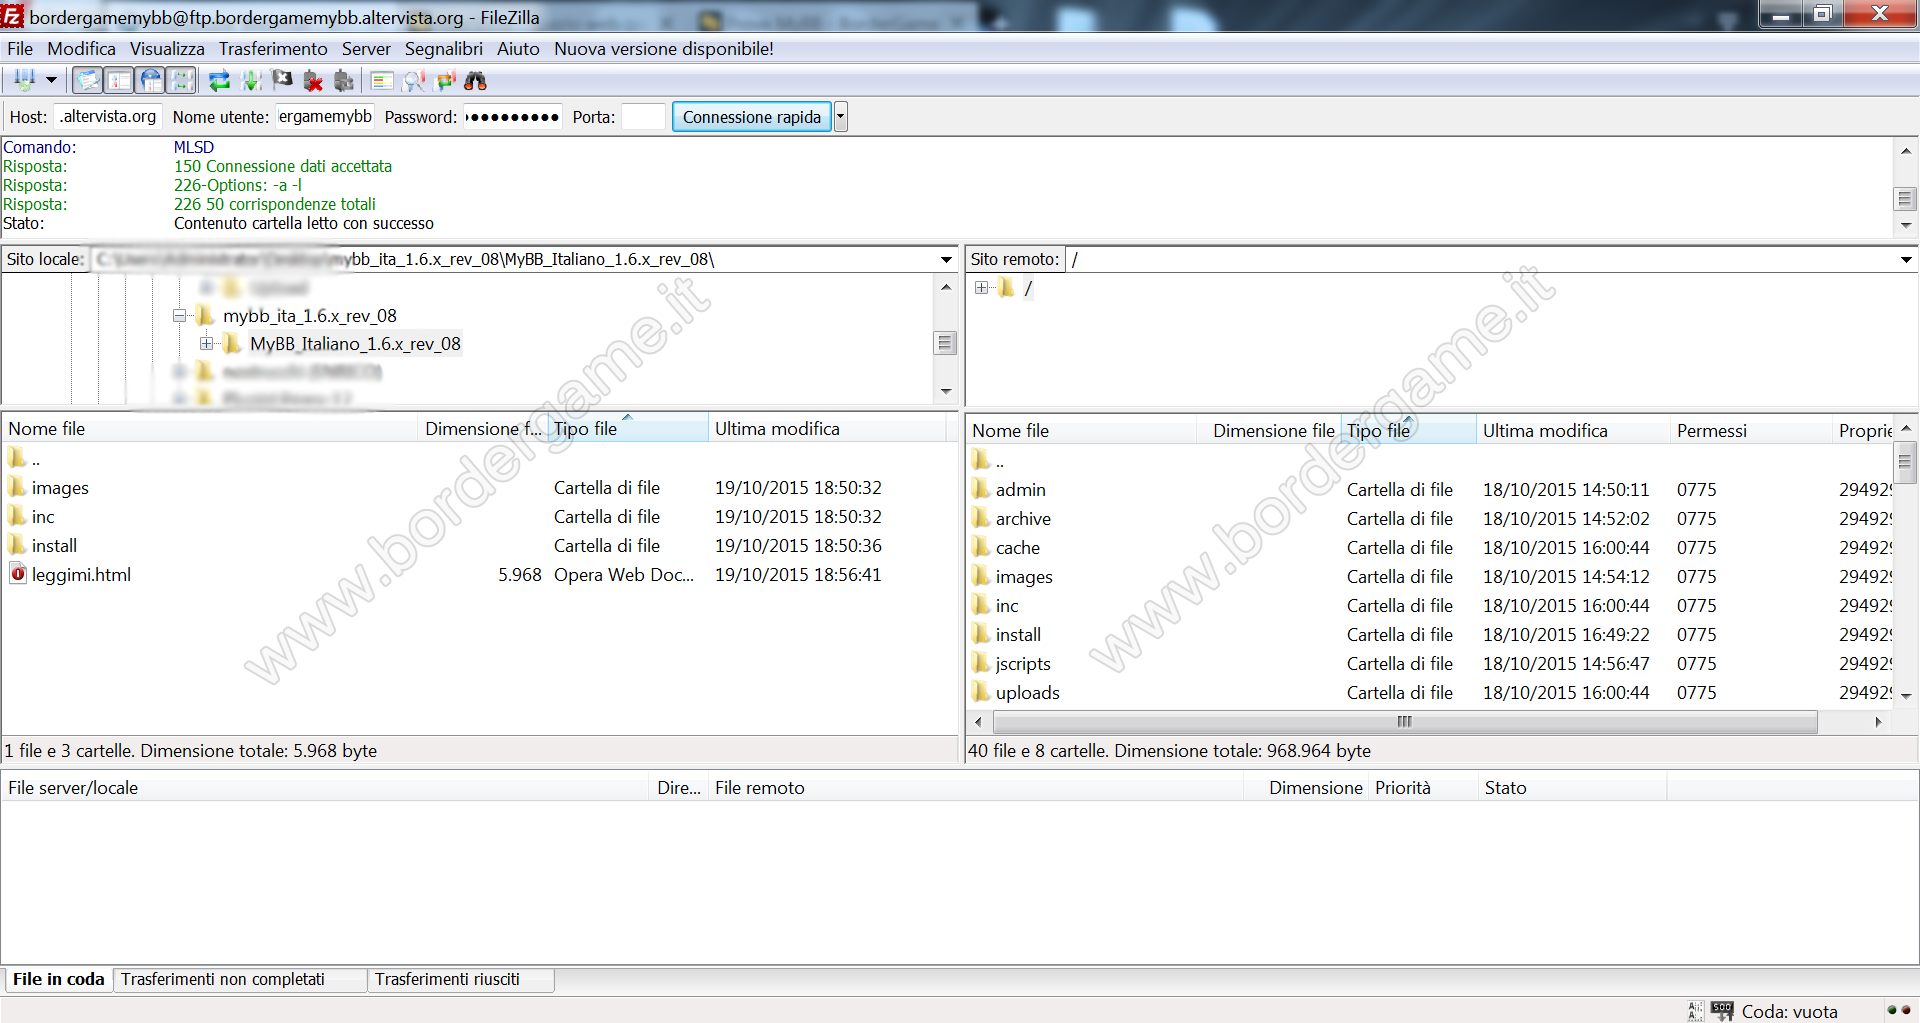The width and height of the screenshot is (1920, 1023).
Task: Collapse the mybb_ita_1.6.x_rev_08 tree node
Action: (x=180, y=316)
